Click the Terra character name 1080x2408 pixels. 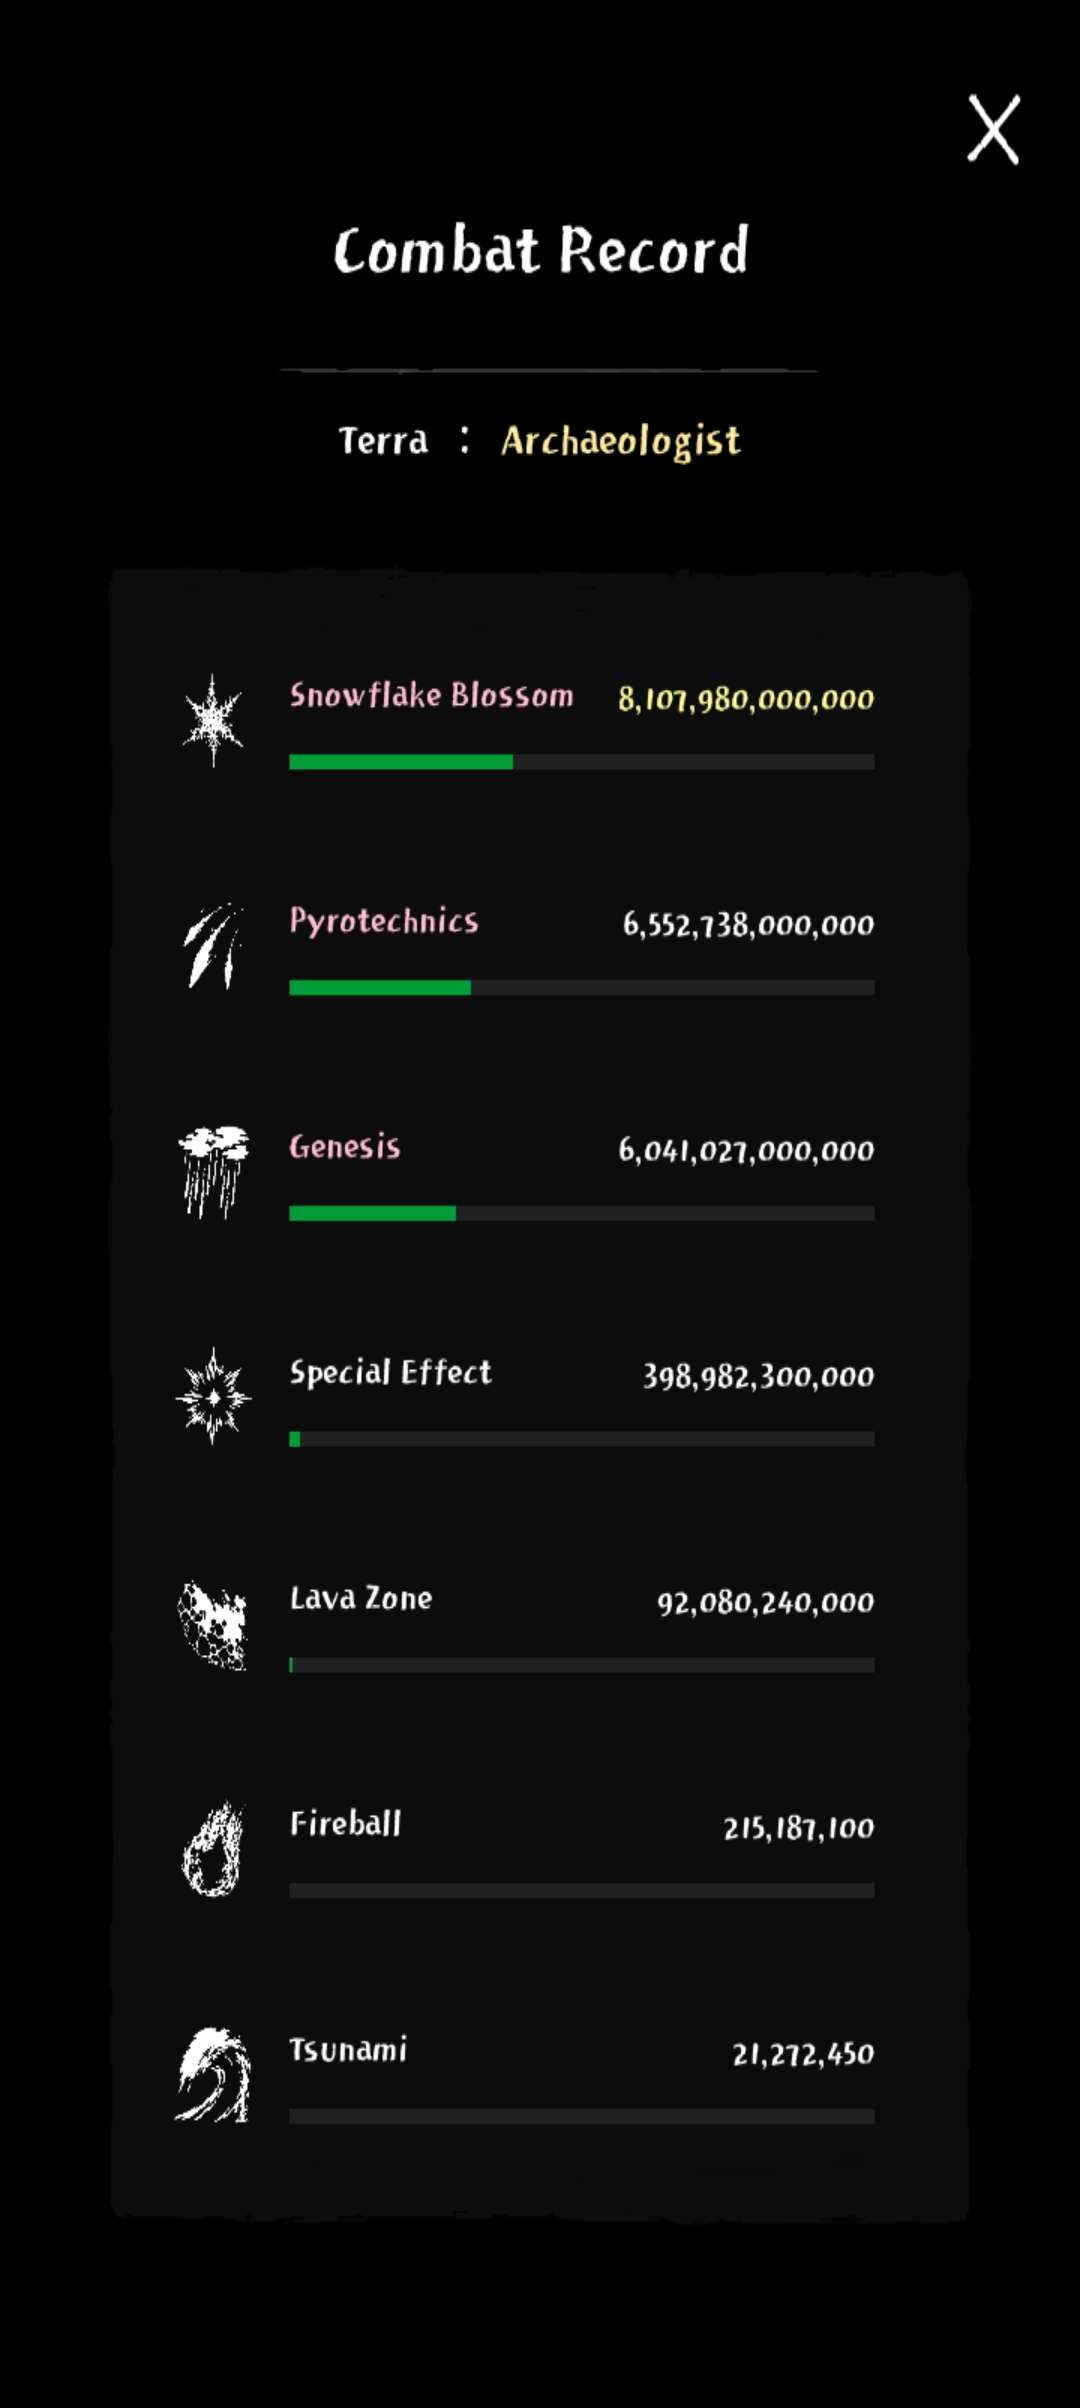coord(383,440)
